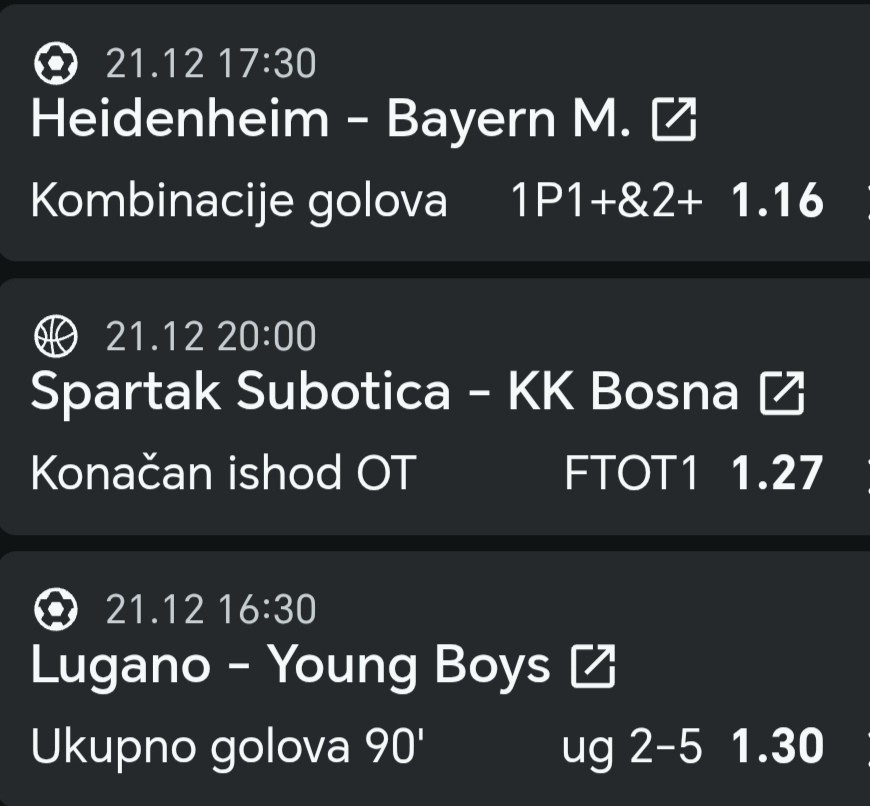Open external link for Lugano - Young Boys
The image size is (870, 806).
tap(593, 665)
